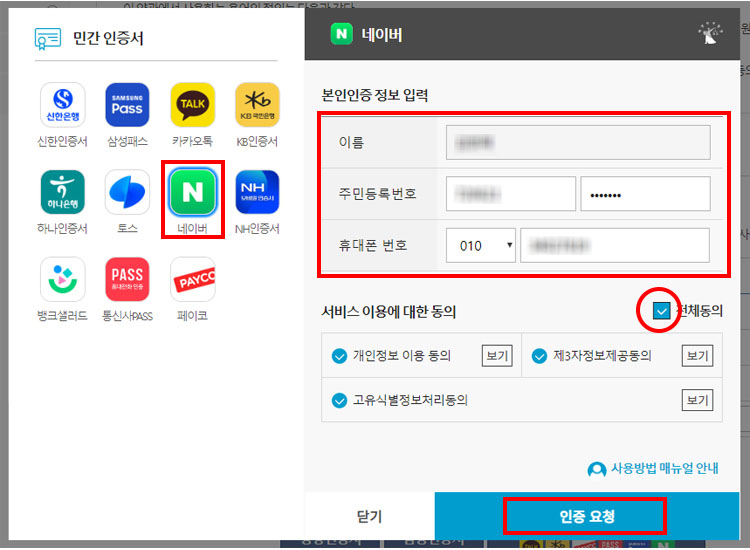Pick the KB인증서 icon
Image resolution: width=750 pixels, height=550 pixels.
pos(257,105)
